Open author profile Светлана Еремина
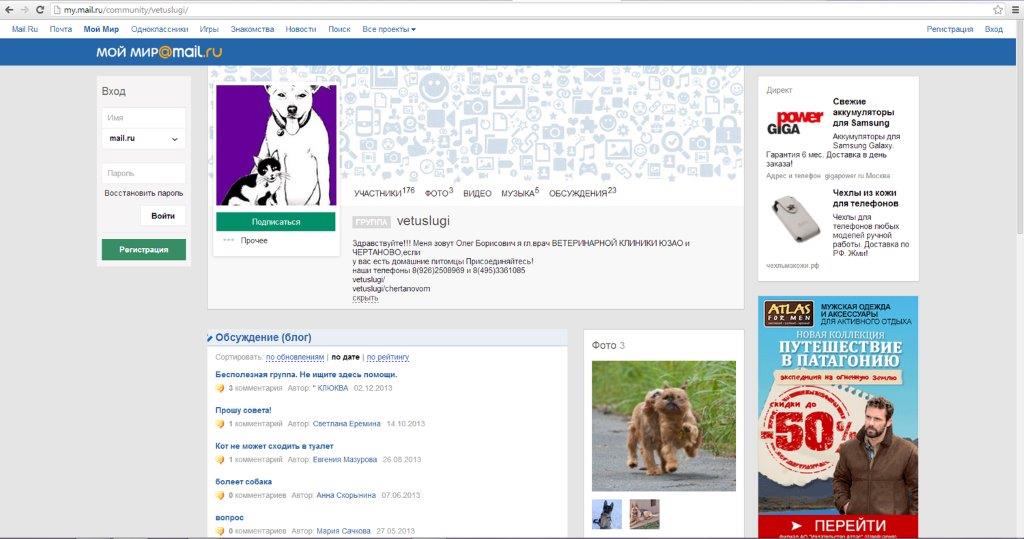 346,424
